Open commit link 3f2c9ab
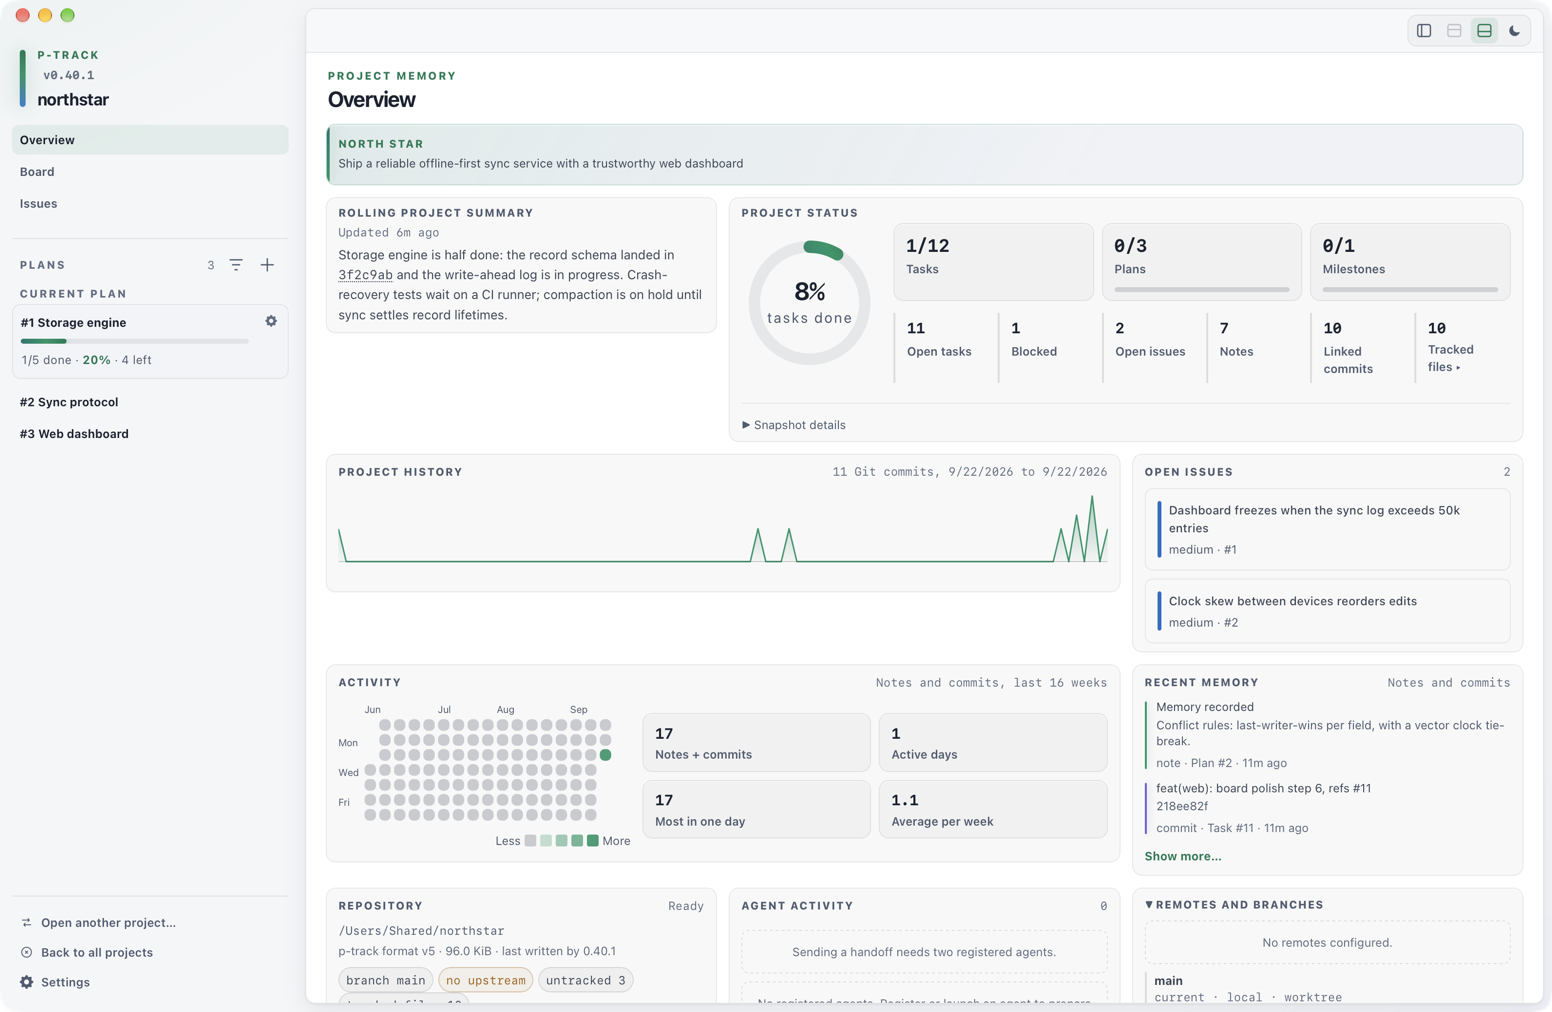1552x1012 pixels. coord(365,275)
